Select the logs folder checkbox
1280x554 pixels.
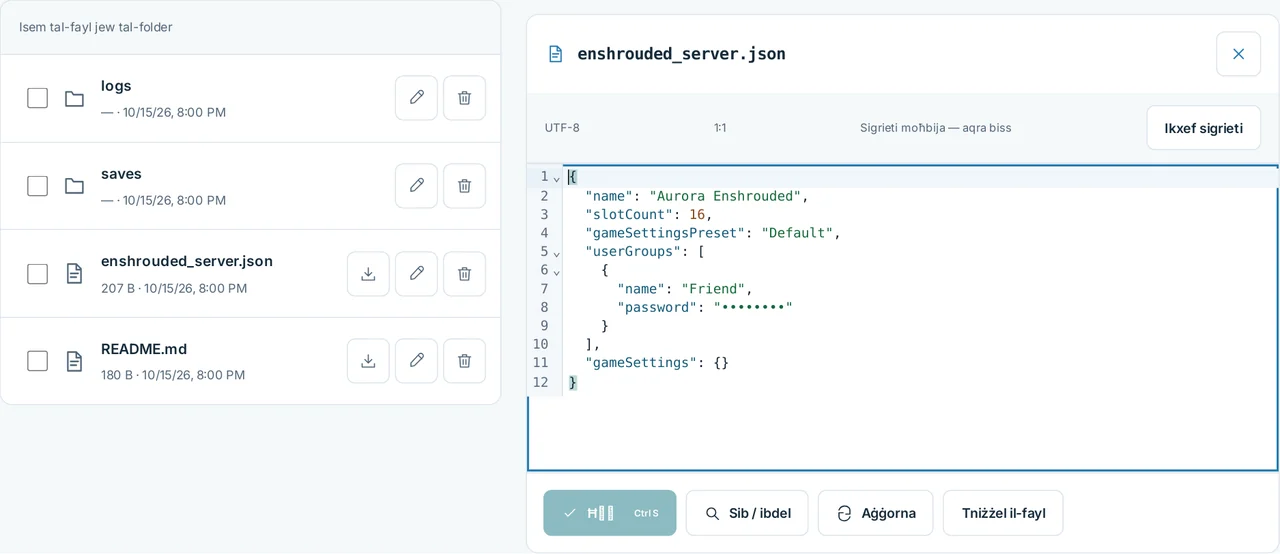click(37, 98)
